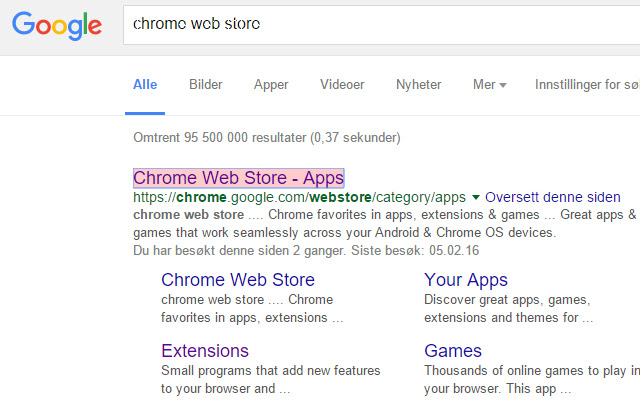Click snippet 'games that work seamlessly across your Android'
The width and height of the screenshot is (640, 400).
[x=276, y=233]
